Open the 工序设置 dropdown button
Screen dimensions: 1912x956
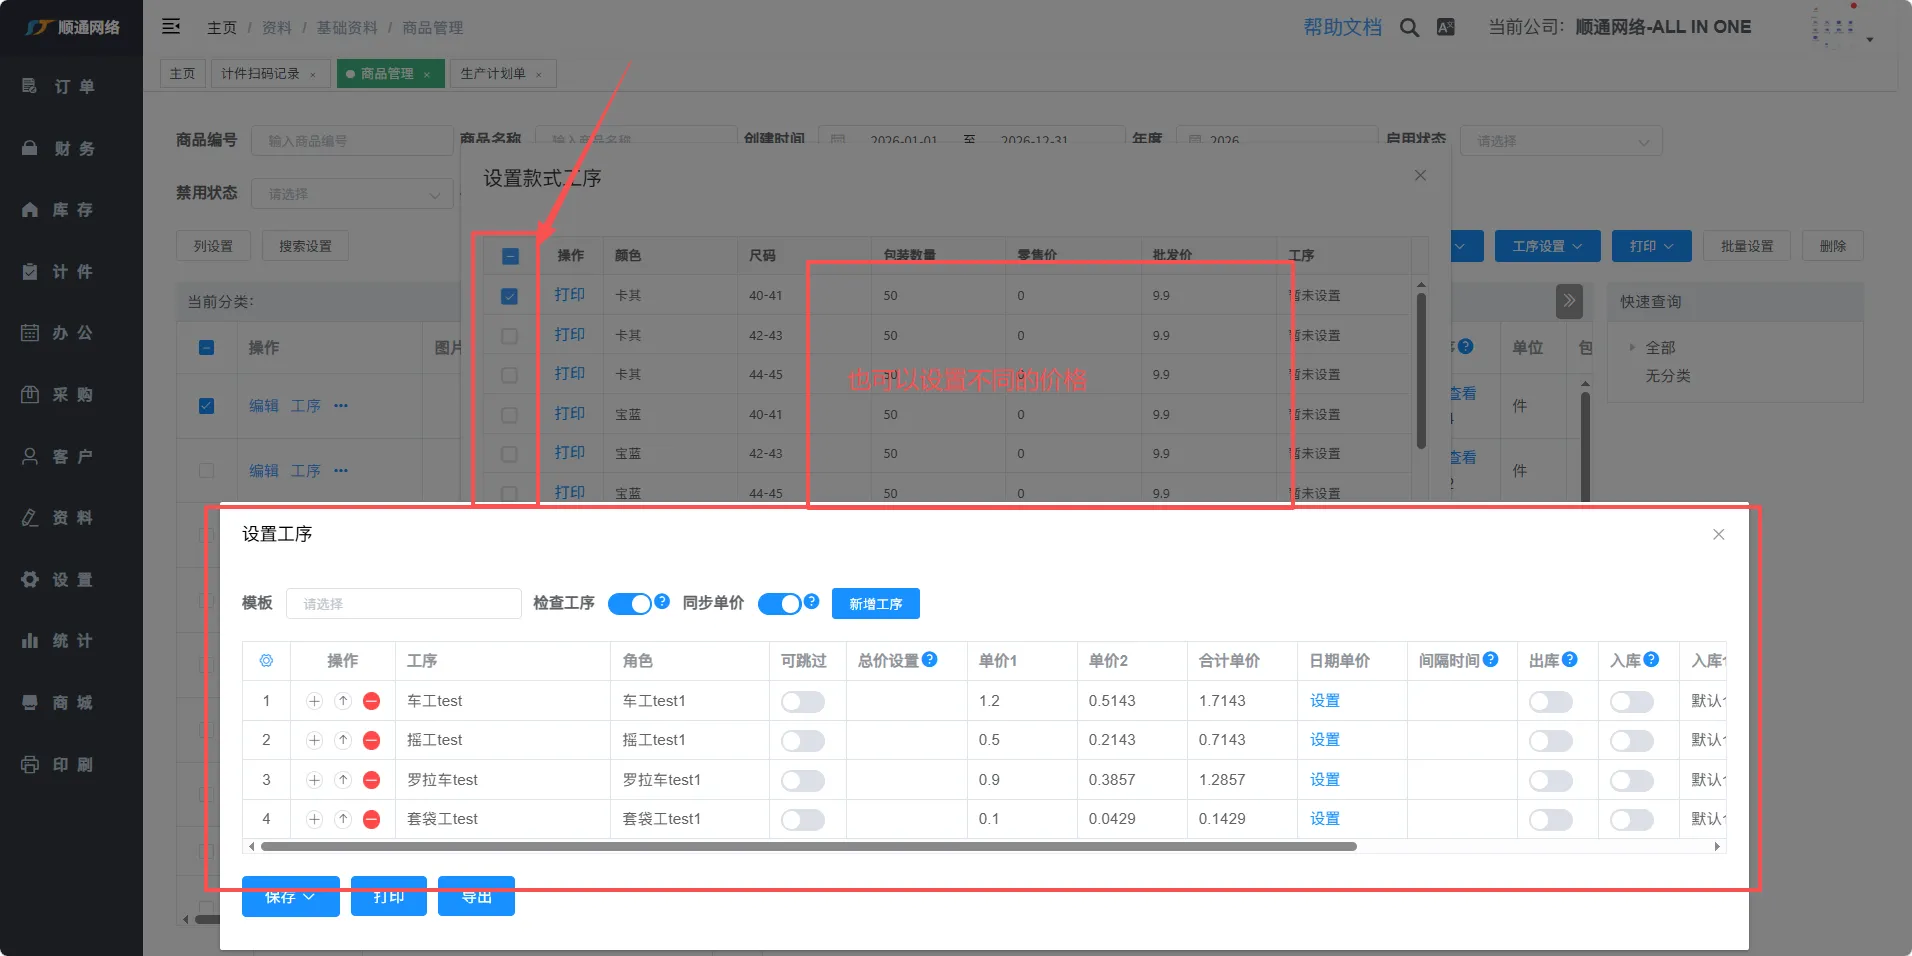[1546, 246]
